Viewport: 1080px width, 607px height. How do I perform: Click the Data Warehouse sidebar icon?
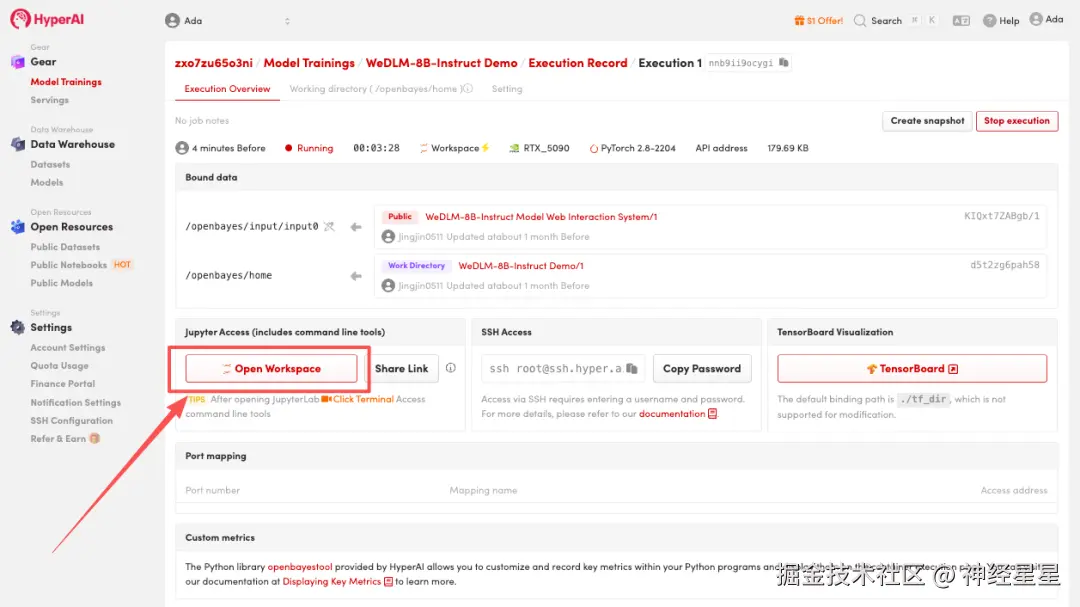[x=18, y=144]
